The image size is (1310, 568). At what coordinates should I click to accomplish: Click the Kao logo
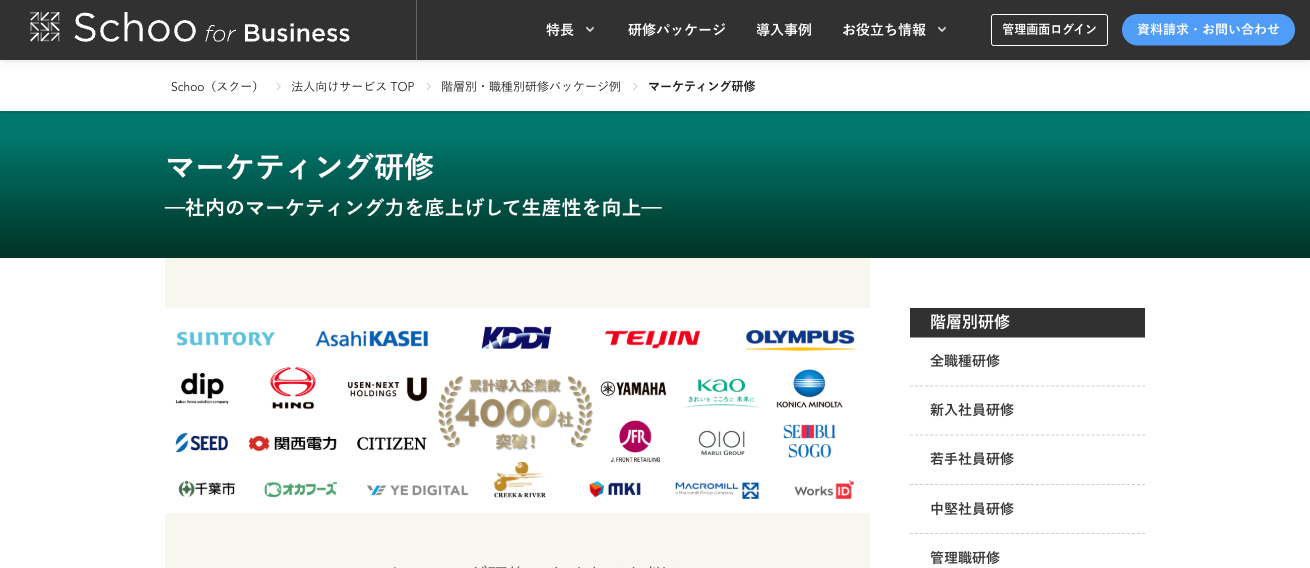tap(721, 391)
